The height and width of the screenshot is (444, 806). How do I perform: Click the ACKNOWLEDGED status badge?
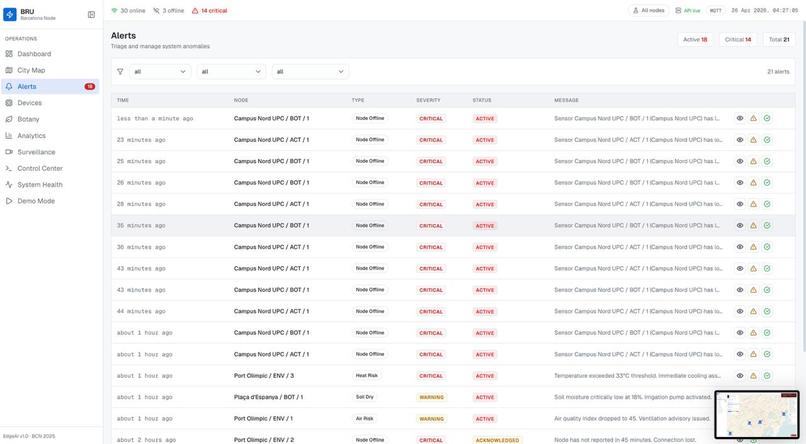497,440
